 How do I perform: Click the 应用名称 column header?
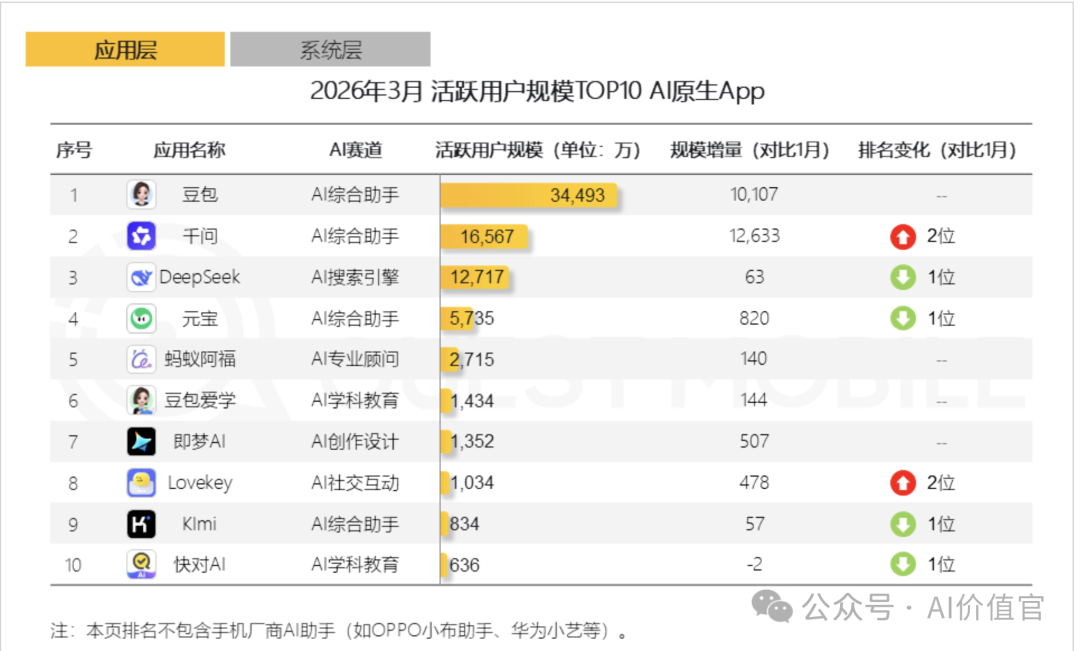pyautogui.click(x=189, y=149)
